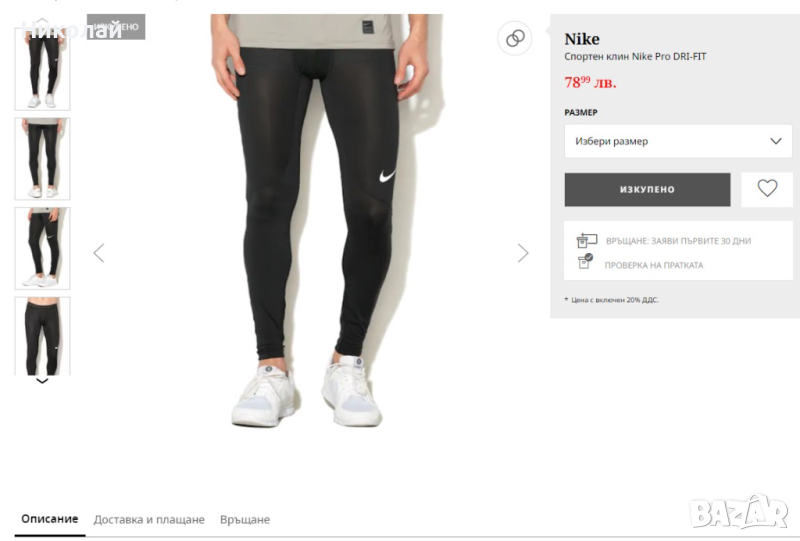Click the similar products rings icon
800x541 pixels.
point(515,38)
